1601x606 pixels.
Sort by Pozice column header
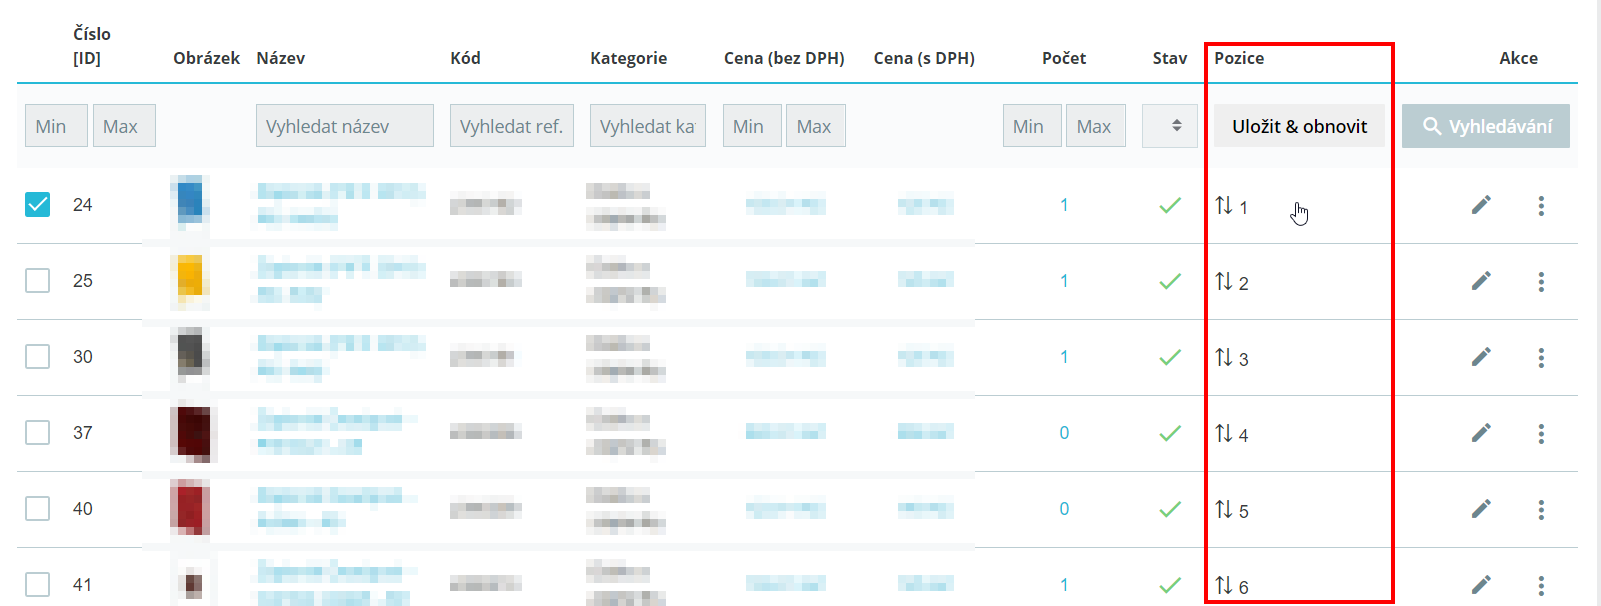[1239, 58]
